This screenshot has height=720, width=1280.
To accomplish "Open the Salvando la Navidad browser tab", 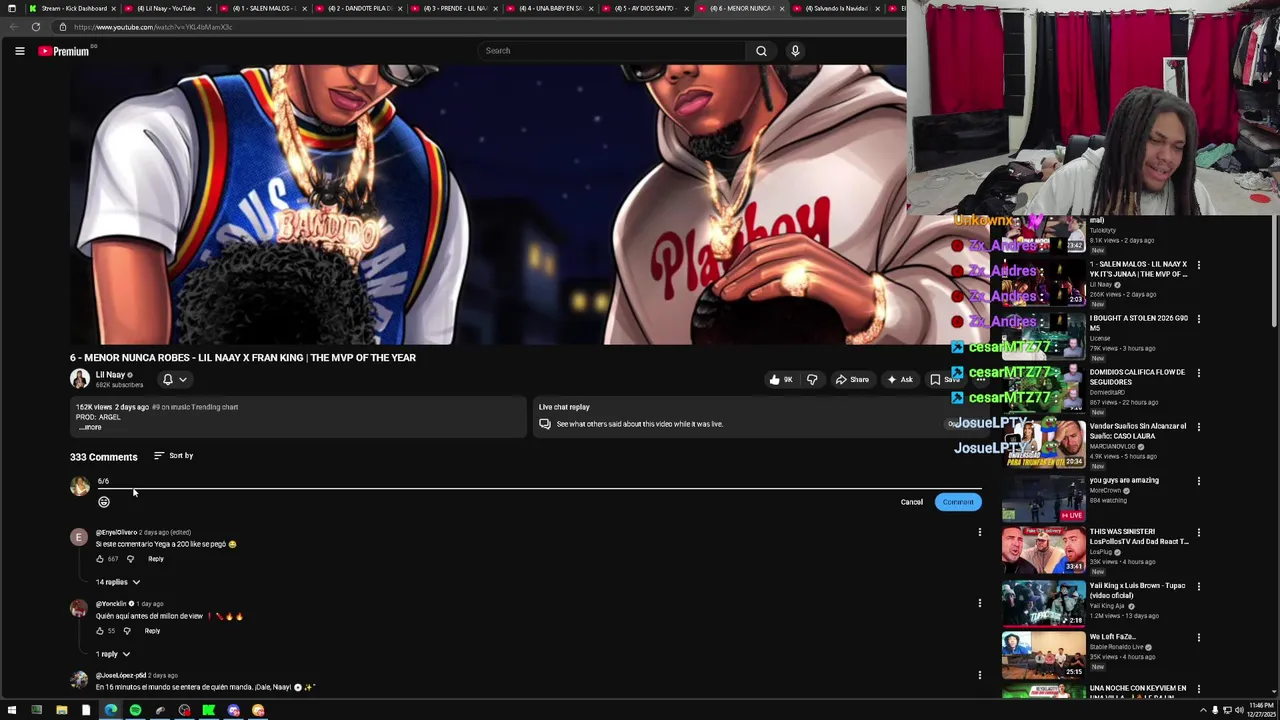I will coord(836,8).
